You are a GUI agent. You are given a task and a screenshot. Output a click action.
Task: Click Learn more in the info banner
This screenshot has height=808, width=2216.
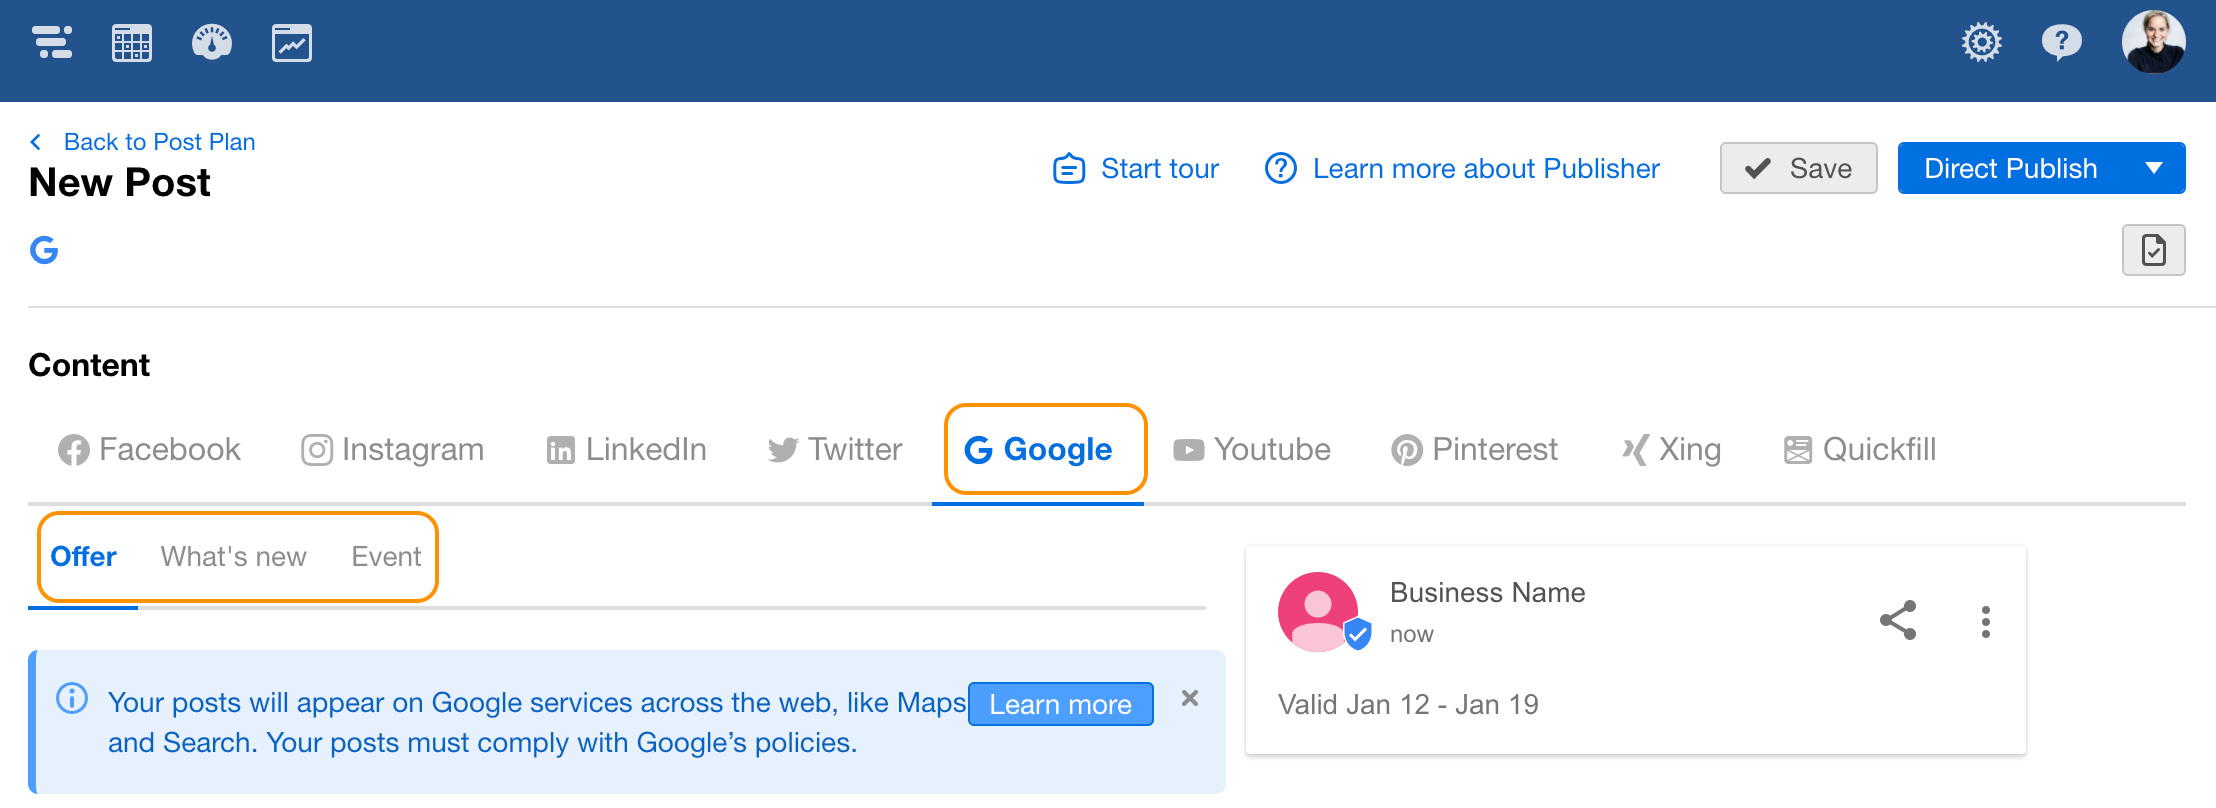point(1060,704)
